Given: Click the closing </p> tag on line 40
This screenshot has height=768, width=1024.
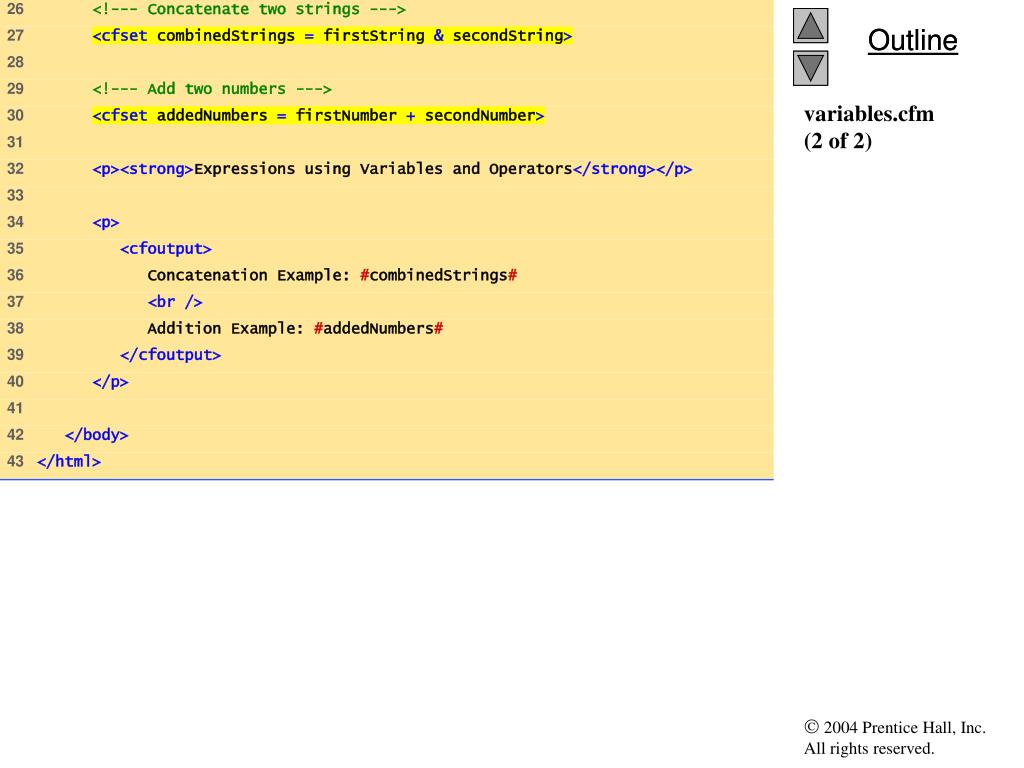Looking at the screenshot, I should [x=110, y=382].
